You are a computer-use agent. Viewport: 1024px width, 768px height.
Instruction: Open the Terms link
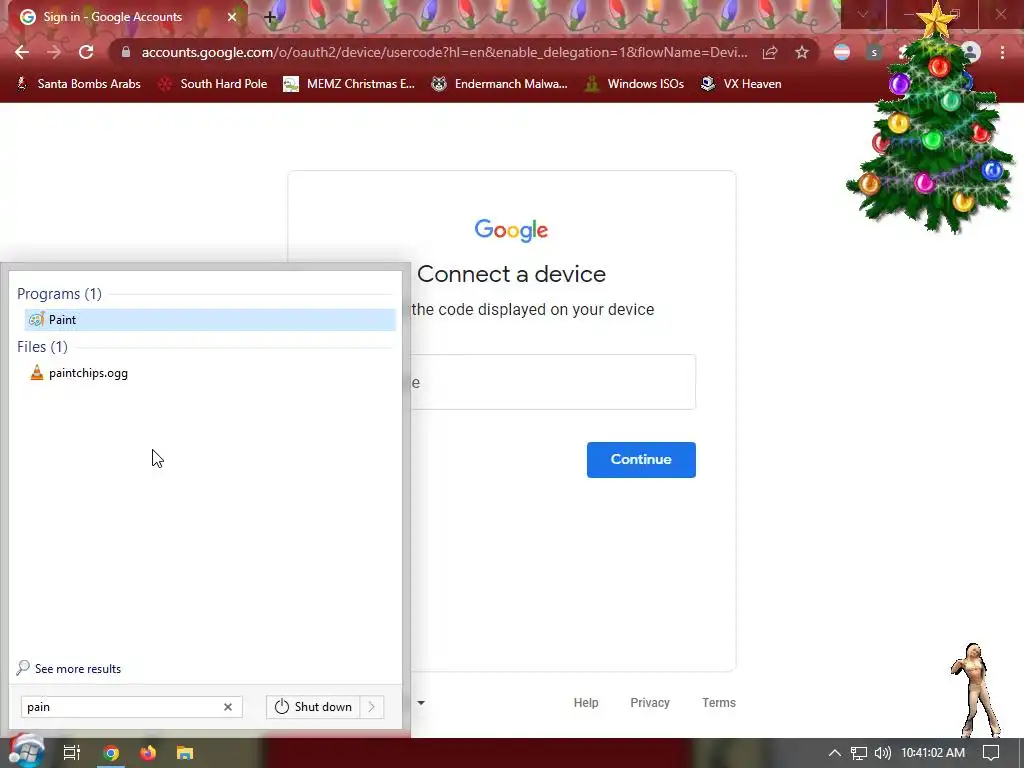tap(718, 703)
